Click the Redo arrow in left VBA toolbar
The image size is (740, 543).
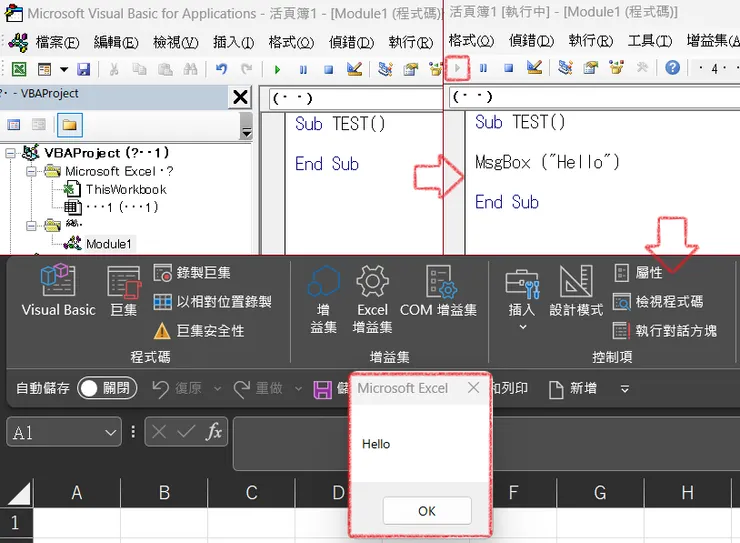[x=246, y=69]
